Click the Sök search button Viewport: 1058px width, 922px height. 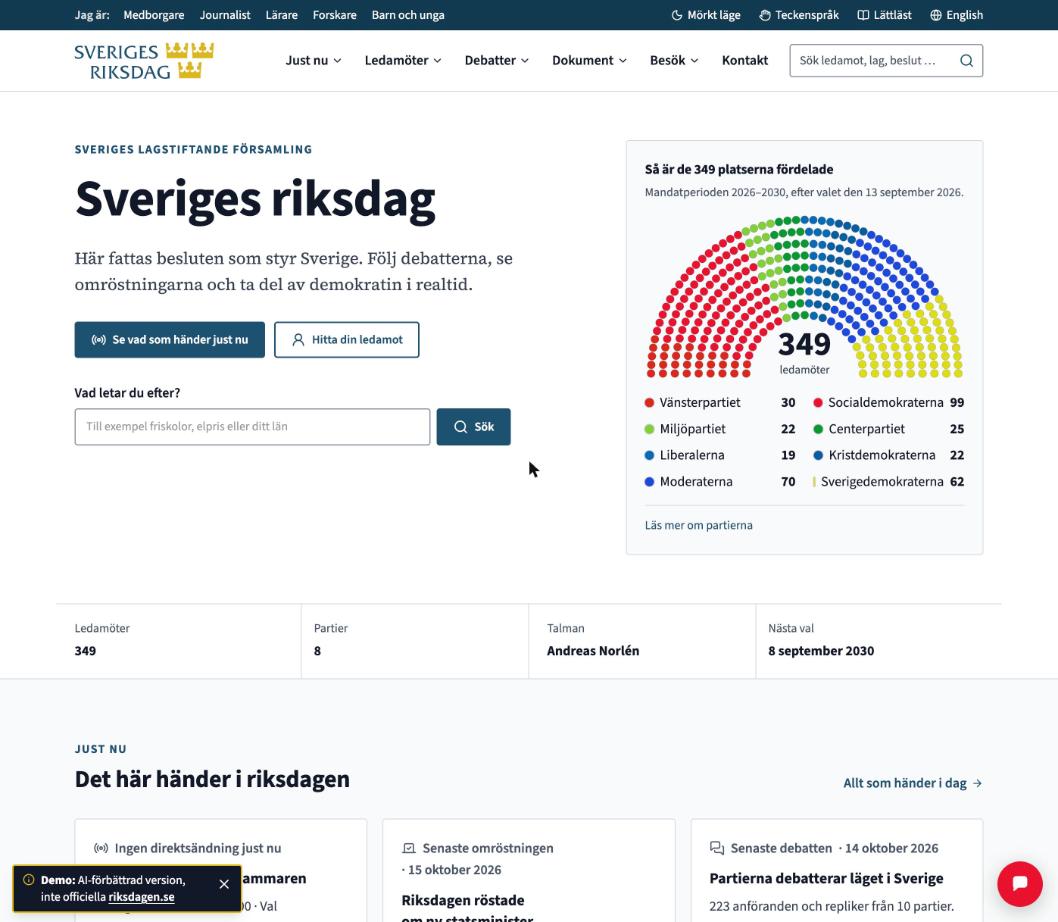coord(474,427)
